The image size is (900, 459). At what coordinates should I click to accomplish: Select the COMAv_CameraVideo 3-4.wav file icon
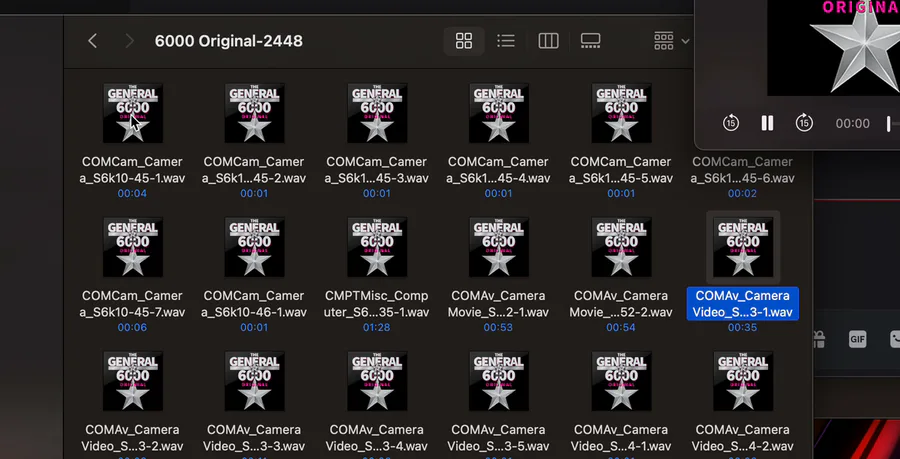pyautogui.click(x=377, y=381)
